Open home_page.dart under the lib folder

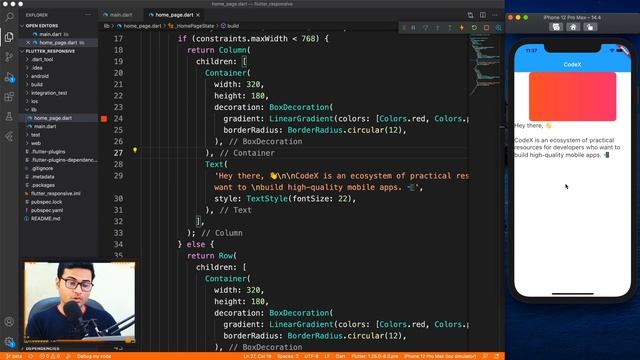pos(53,118)
